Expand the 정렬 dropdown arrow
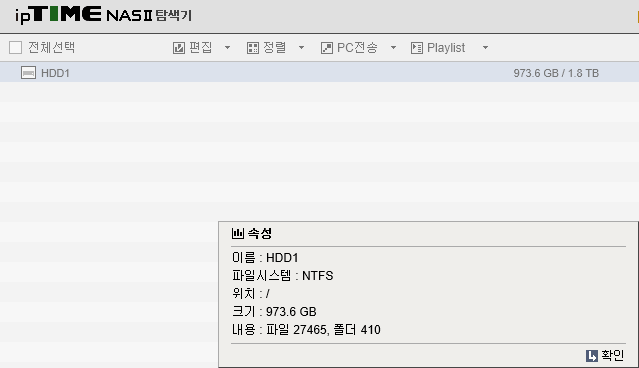The width and height of the screenshot is (639, 368). pyautogui.click(x=301, y=48)
